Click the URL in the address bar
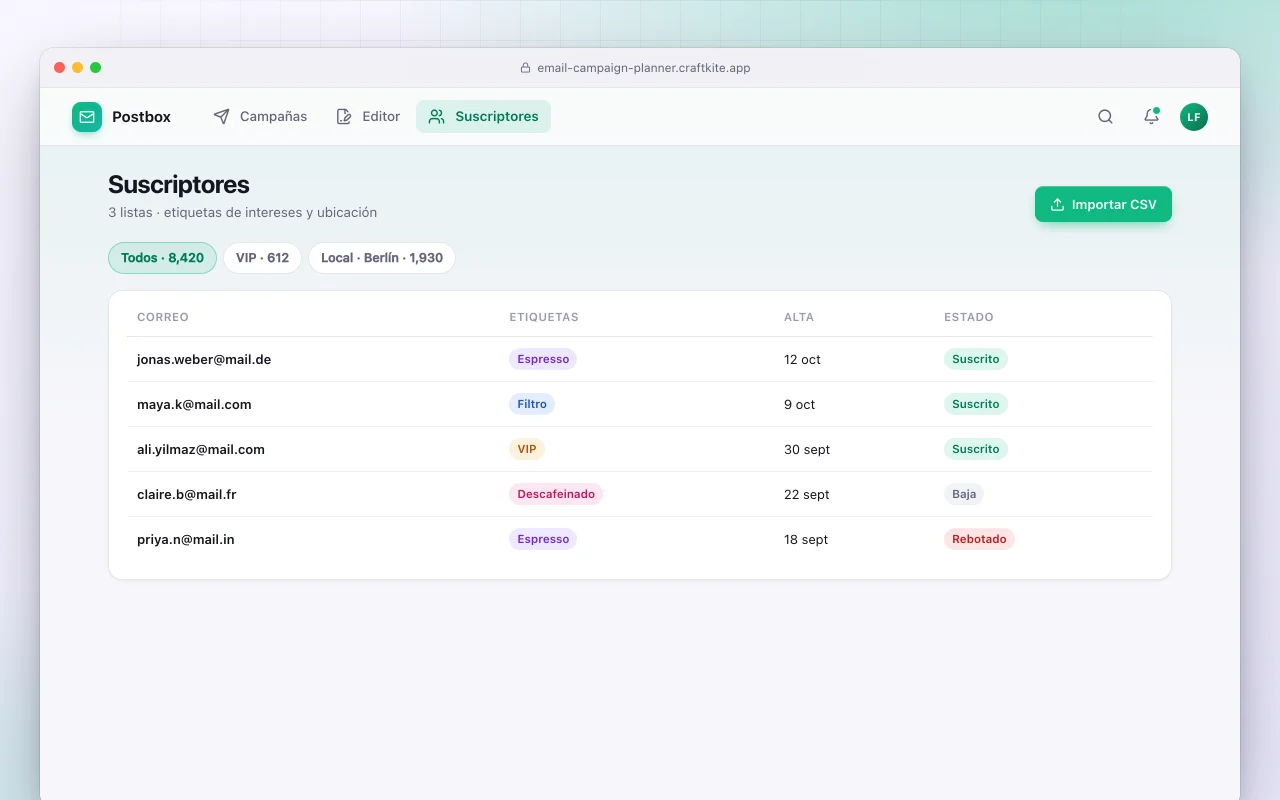 (644, 68)
